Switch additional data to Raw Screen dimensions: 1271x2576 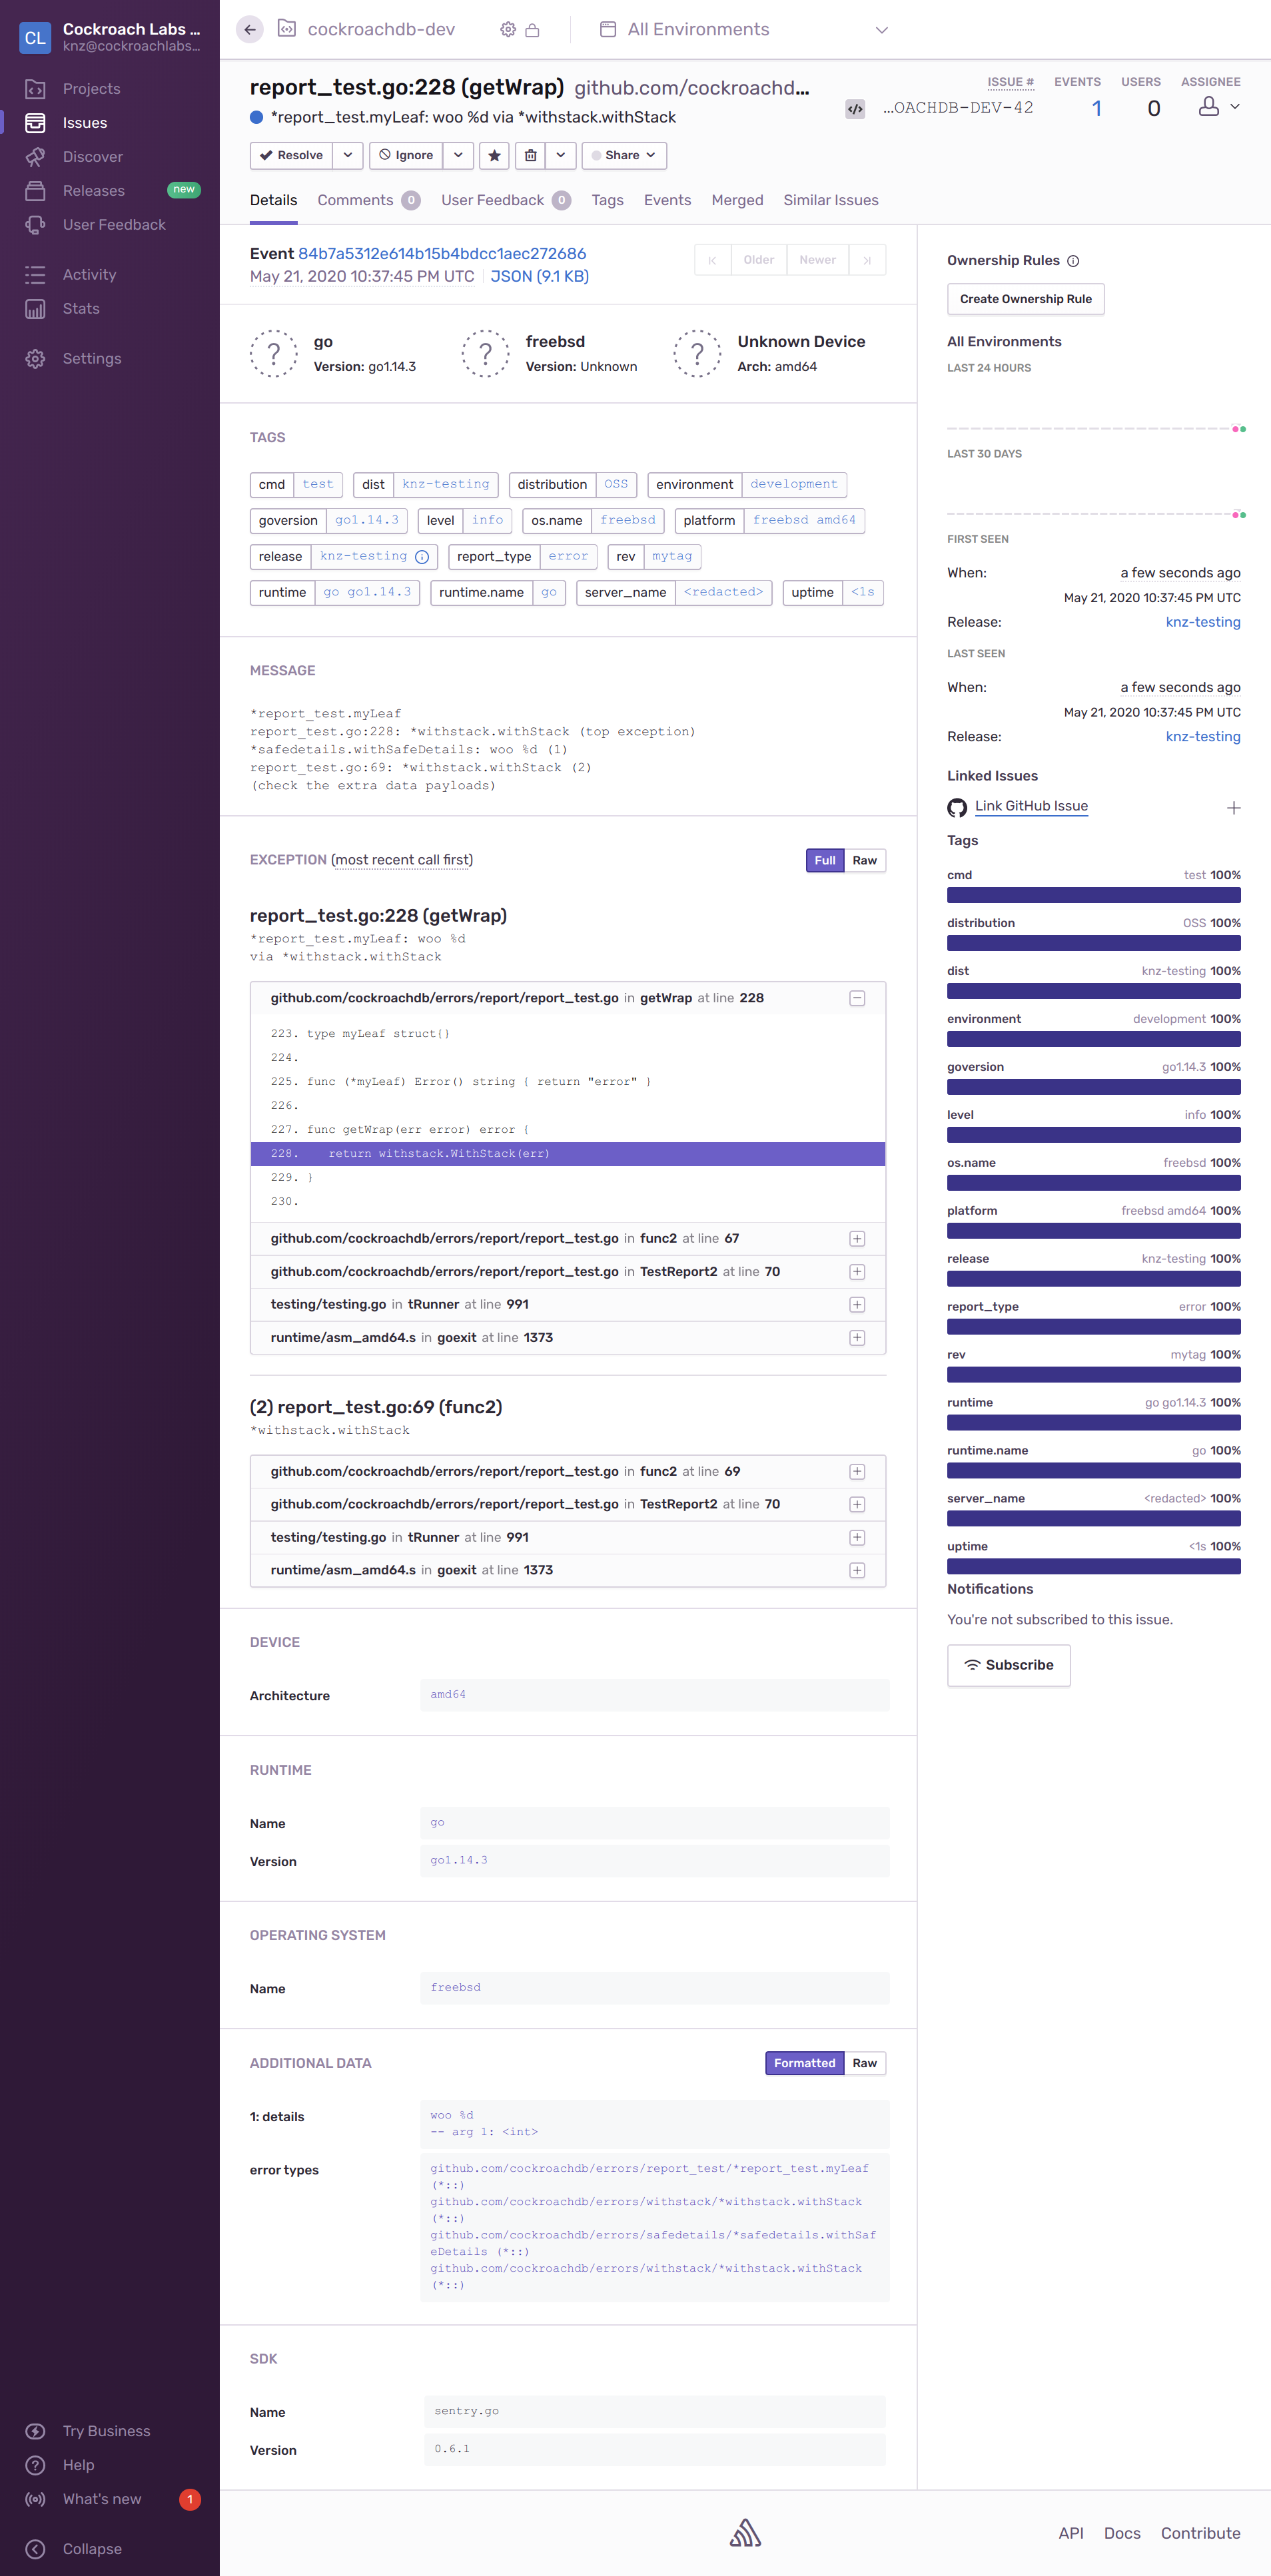click(x=865, y=2063)
